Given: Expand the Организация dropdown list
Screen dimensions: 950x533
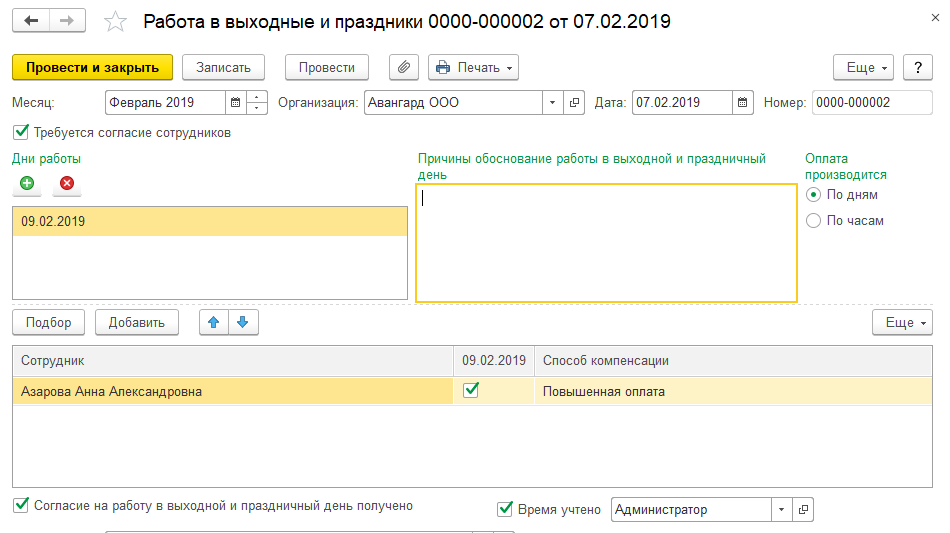Looking at the screenshot, I should coord(552,102).
